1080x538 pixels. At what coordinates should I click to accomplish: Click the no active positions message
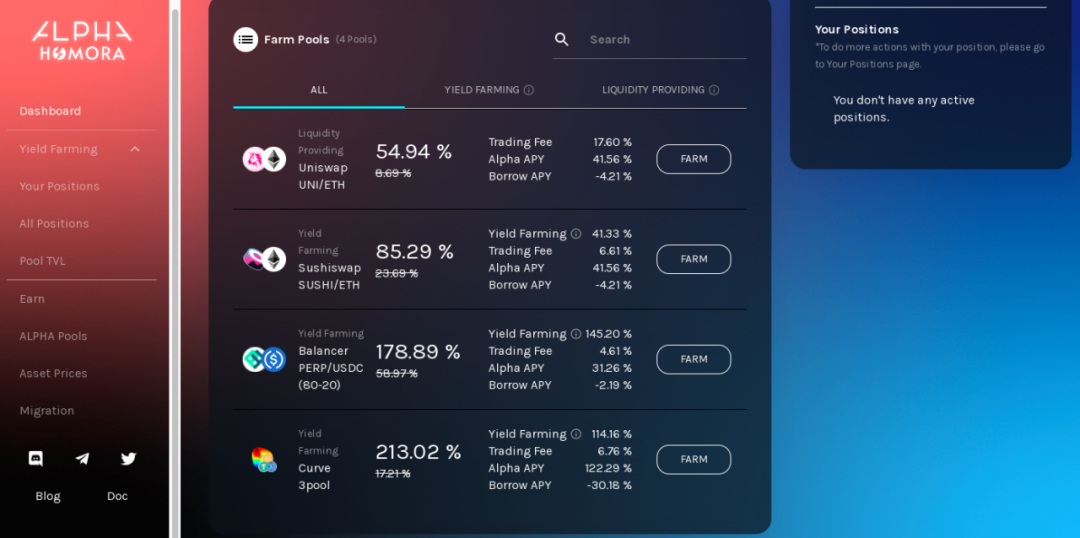(904, 108)
